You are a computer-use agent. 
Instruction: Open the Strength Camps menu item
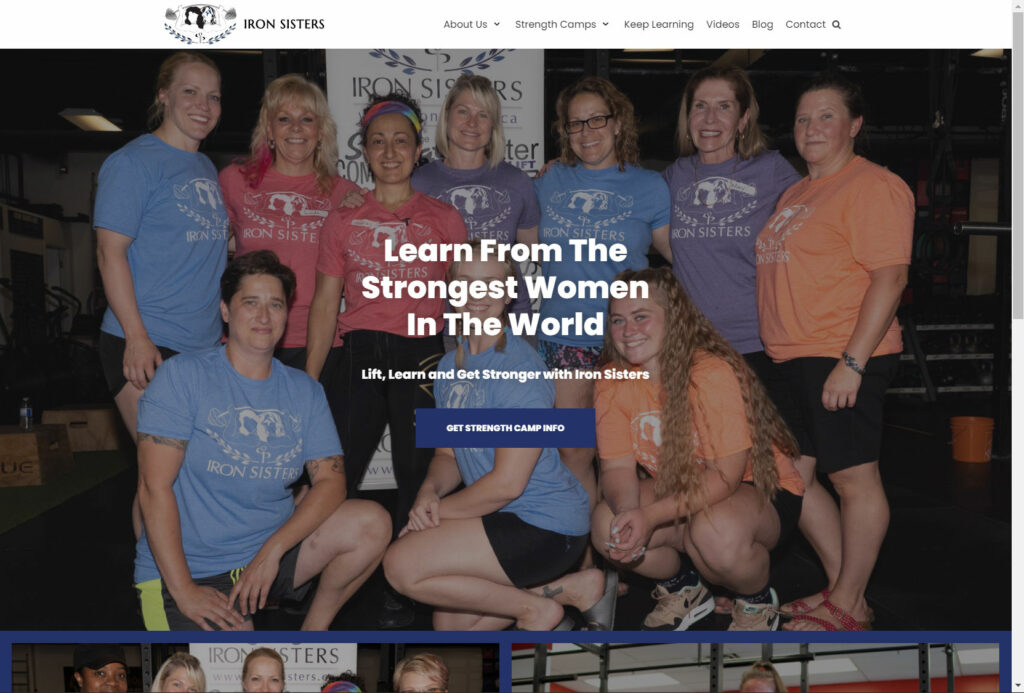555,24
